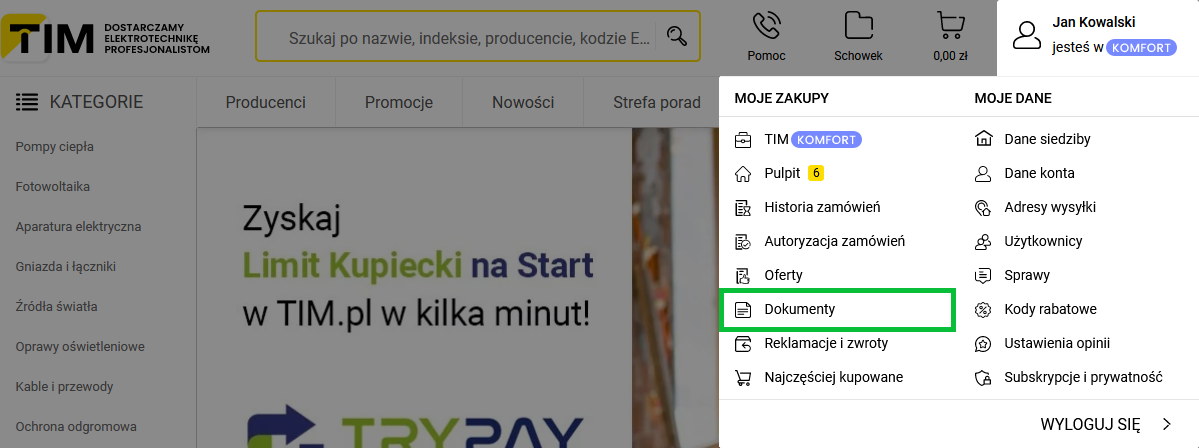Click the KATEGORIE list icon

tap(27, 102)
